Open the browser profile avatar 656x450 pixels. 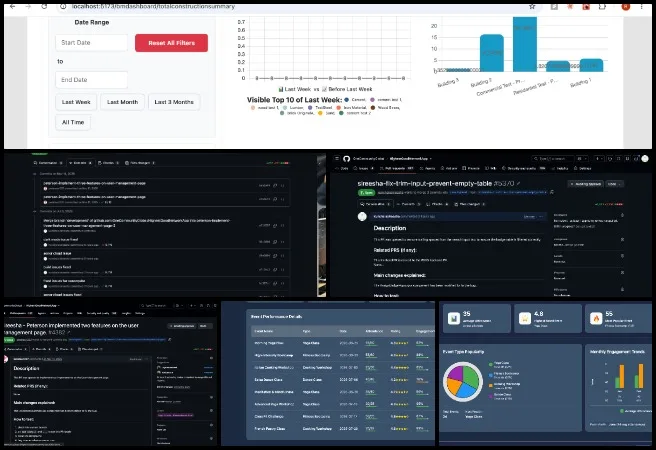pyautogui.click(x=626, y=6)
